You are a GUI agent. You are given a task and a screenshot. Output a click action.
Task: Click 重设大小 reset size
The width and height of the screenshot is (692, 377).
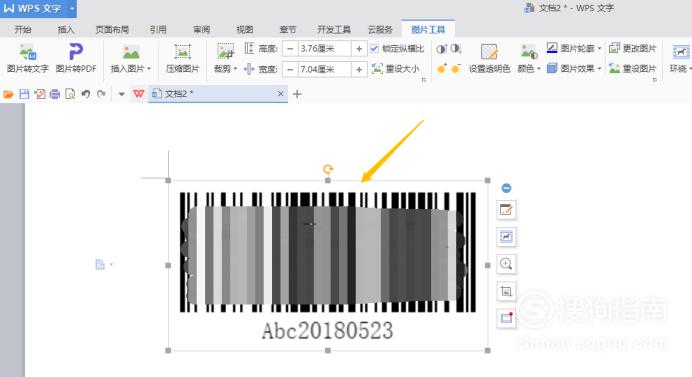point(395,69)
